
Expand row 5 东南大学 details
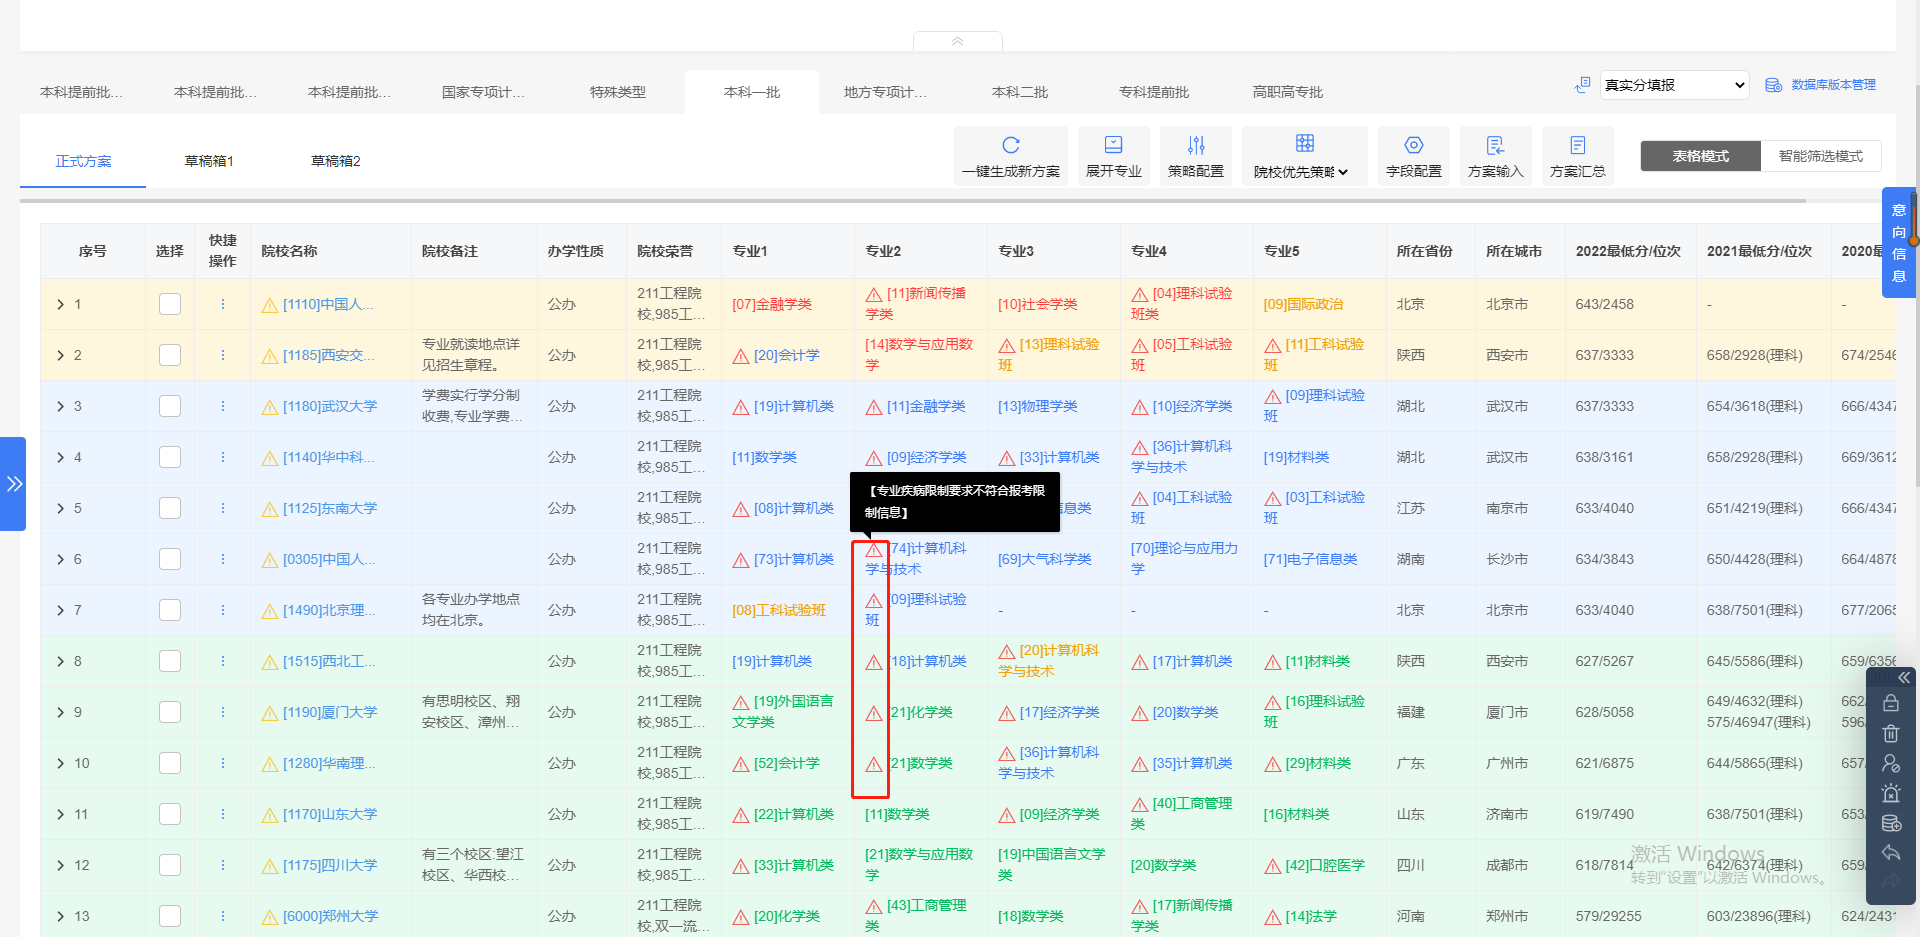pos(60,508)
